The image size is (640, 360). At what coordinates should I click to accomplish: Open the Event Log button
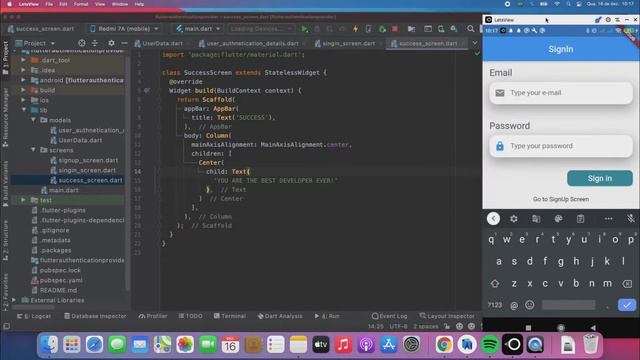tap(389, 316)
